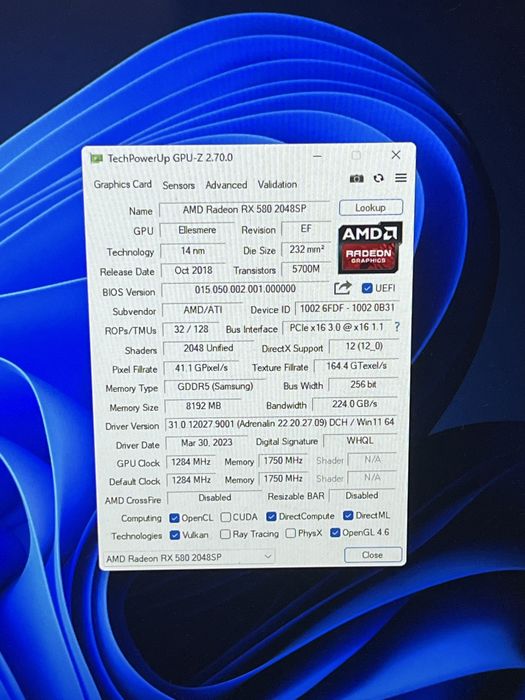The image size is (525, 700).
Task: Click the bus interface question mark
Action: tap(397, 327)
